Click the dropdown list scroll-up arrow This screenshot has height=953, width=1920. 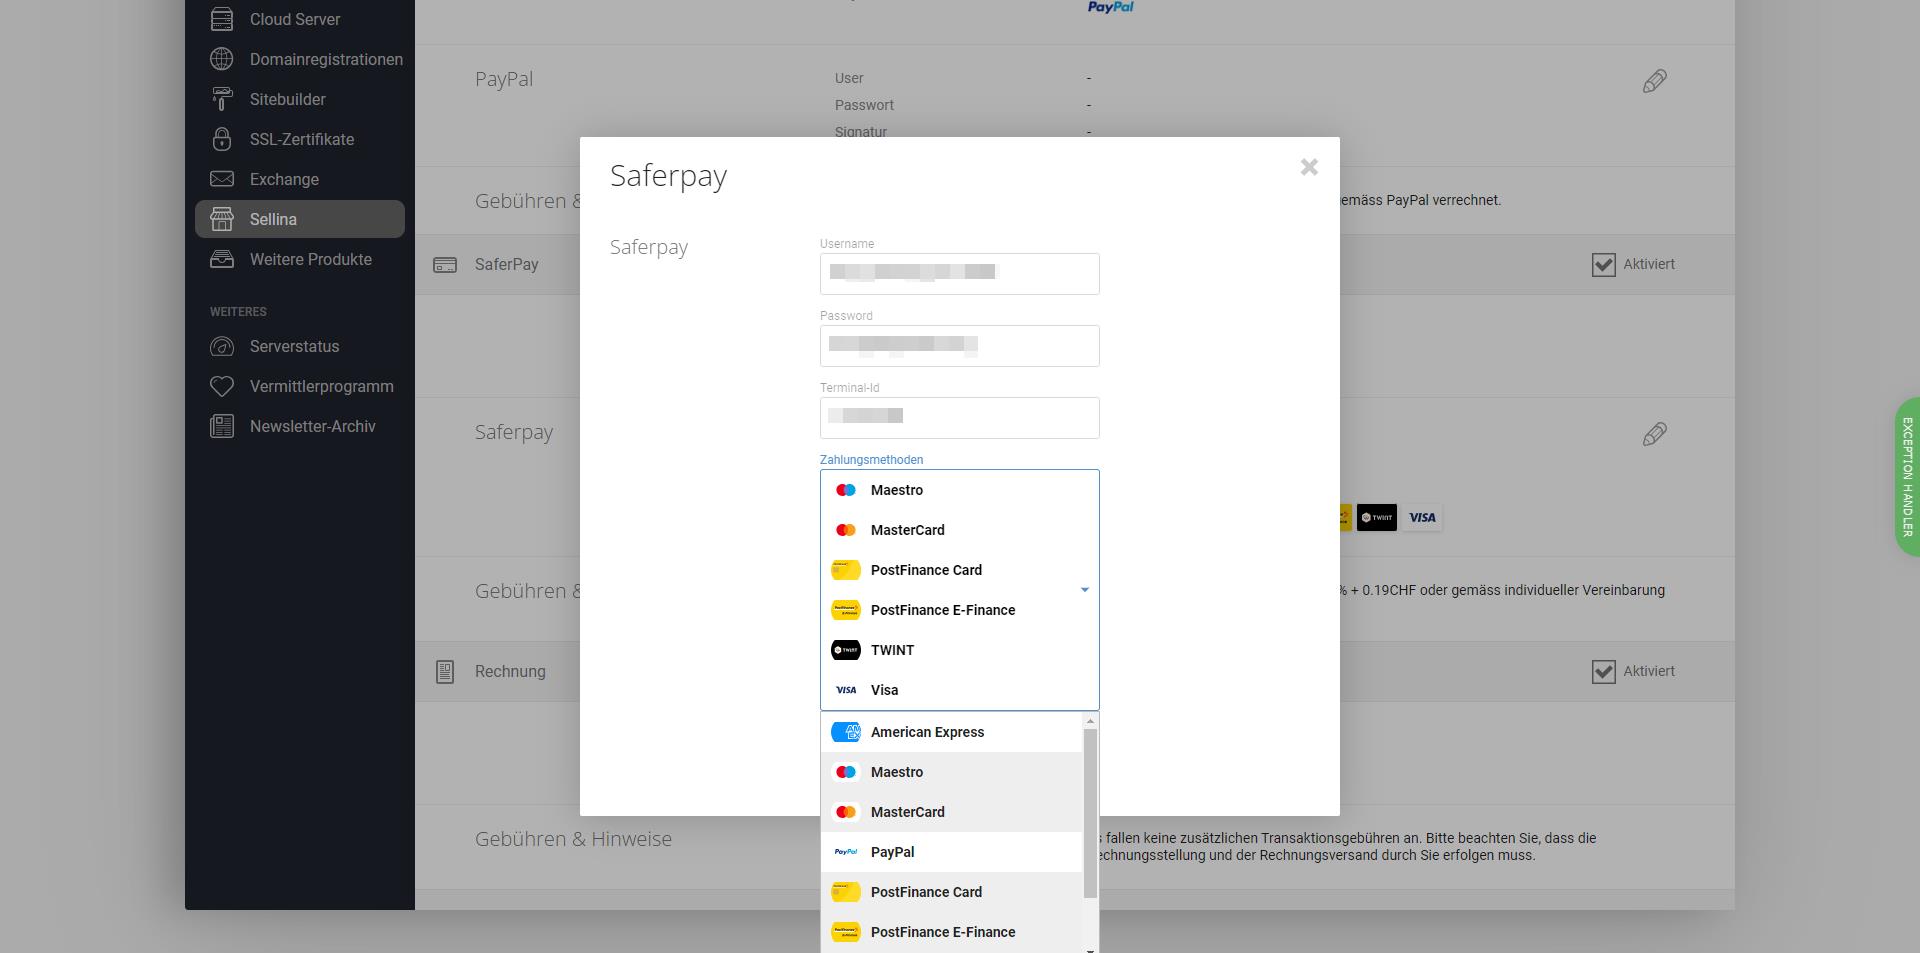tap(1091, 721)
